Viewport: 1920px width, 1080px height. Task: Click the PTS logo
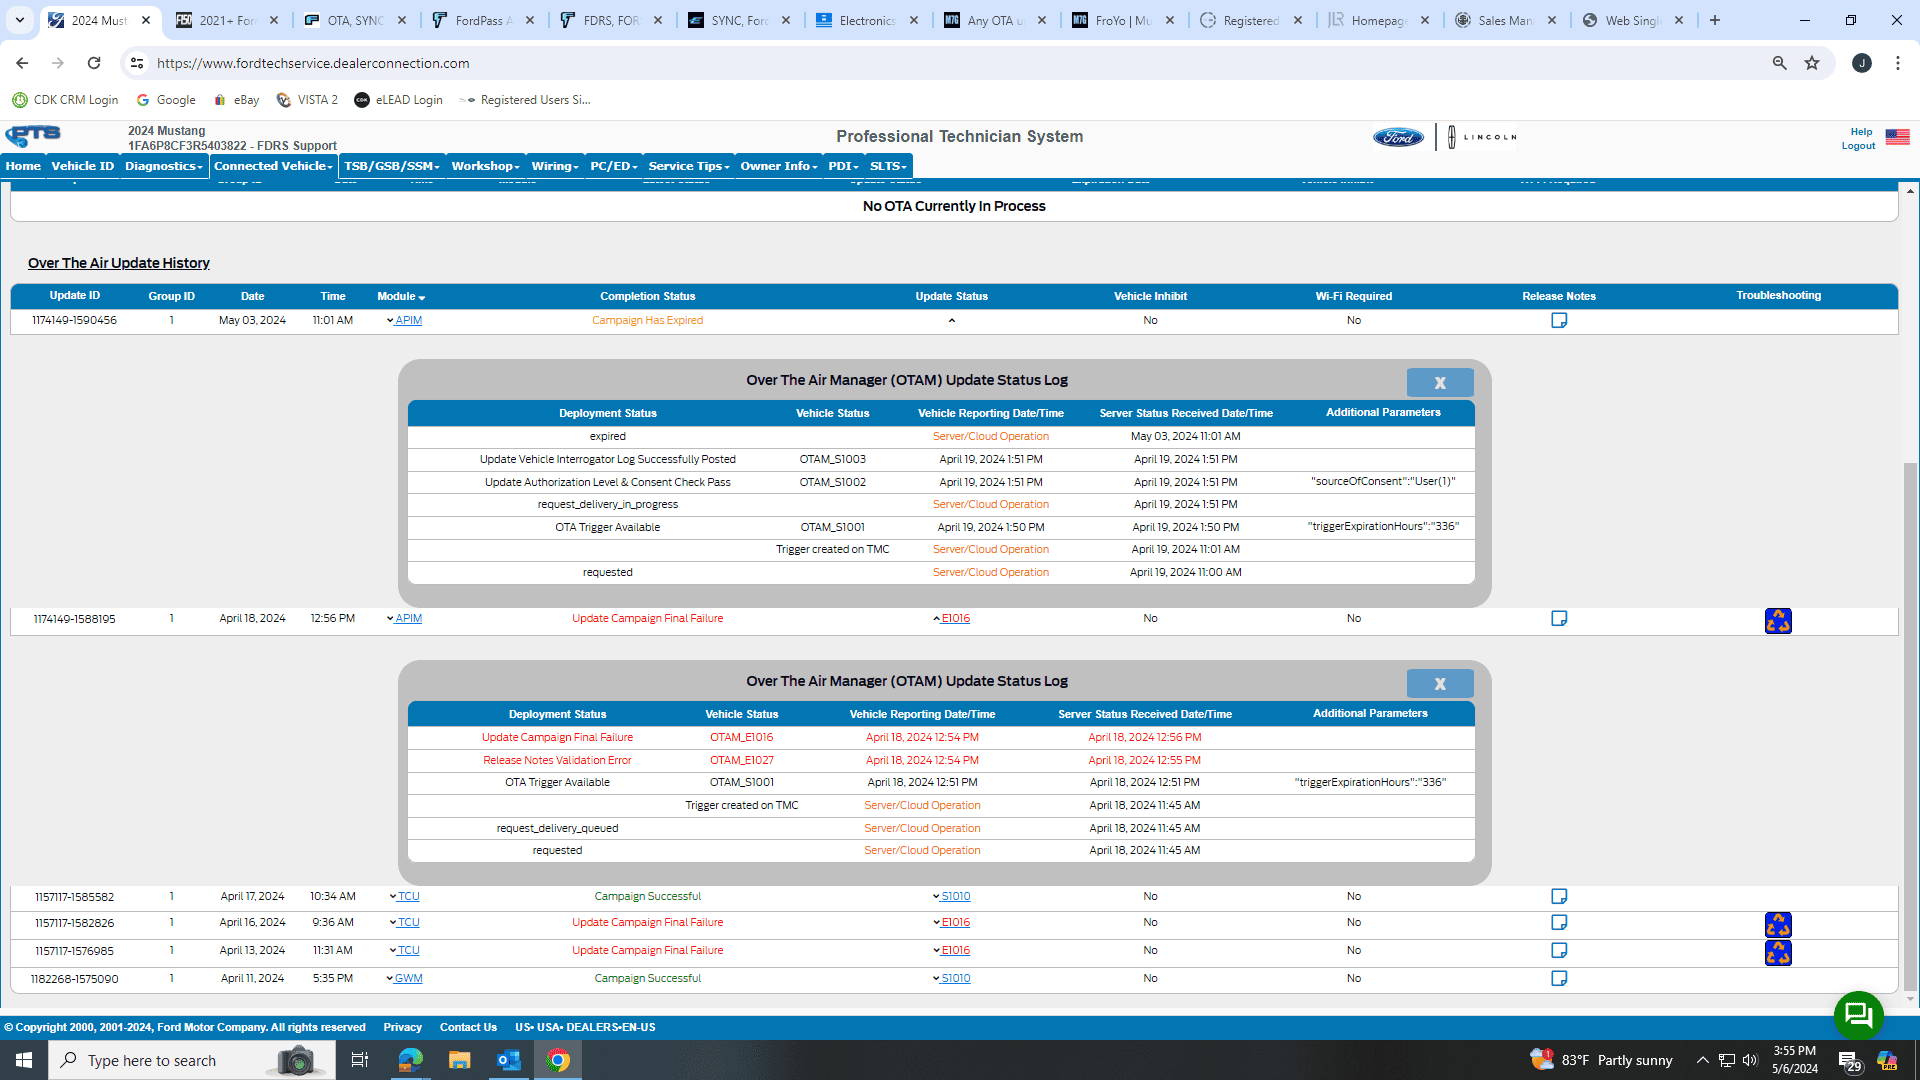(33, 136)
